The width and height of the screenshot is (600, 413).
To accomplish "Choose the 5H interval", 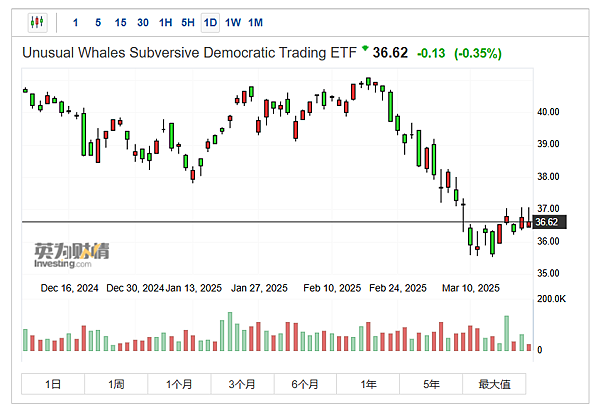I will pos(188,23).
